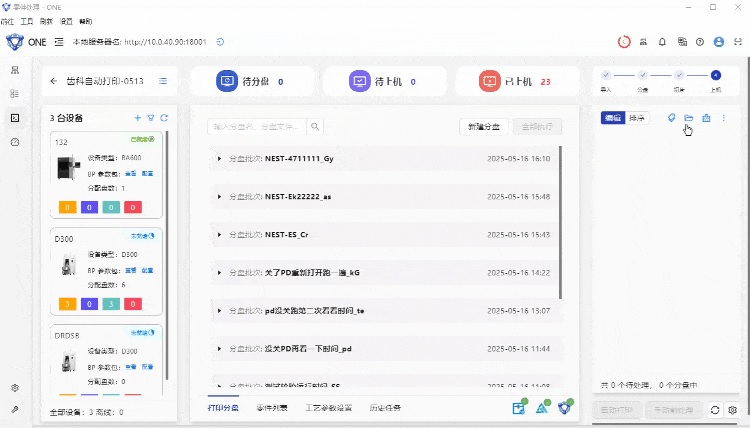750x428 pixels.
Task: Open the 待分盘 status card
Action: pos(253,81)
